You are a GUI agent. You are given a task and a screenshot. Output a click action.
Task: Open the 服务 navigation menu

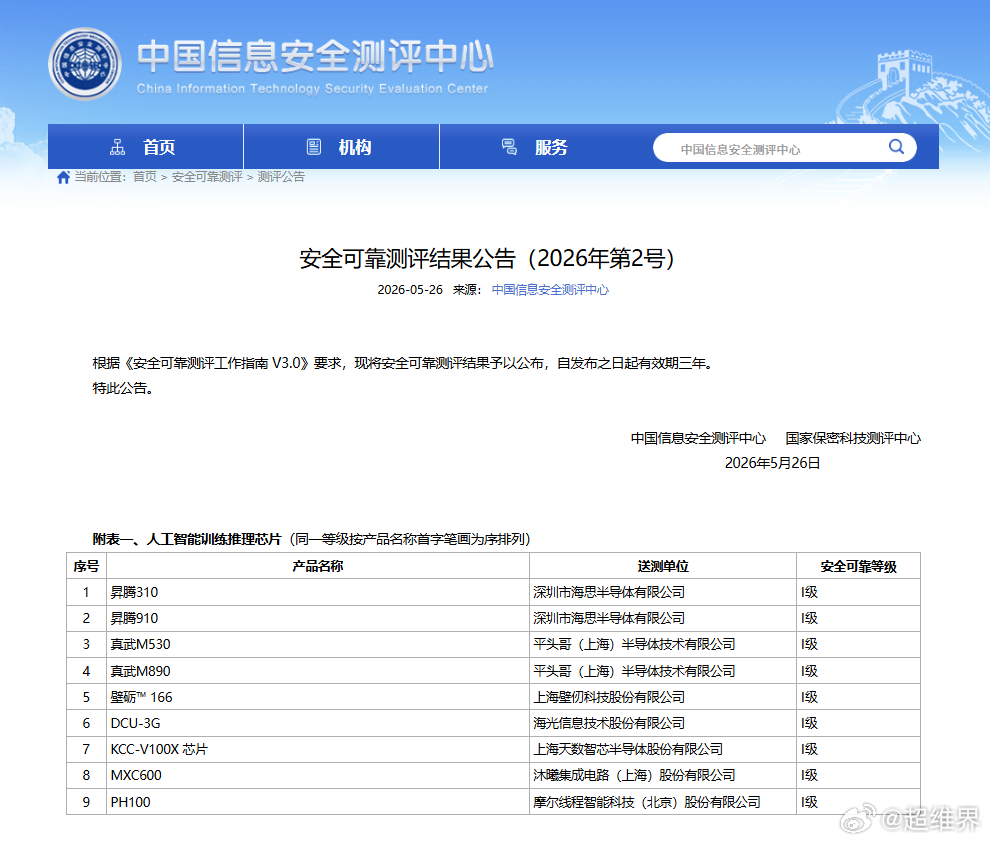pos(538,146)
